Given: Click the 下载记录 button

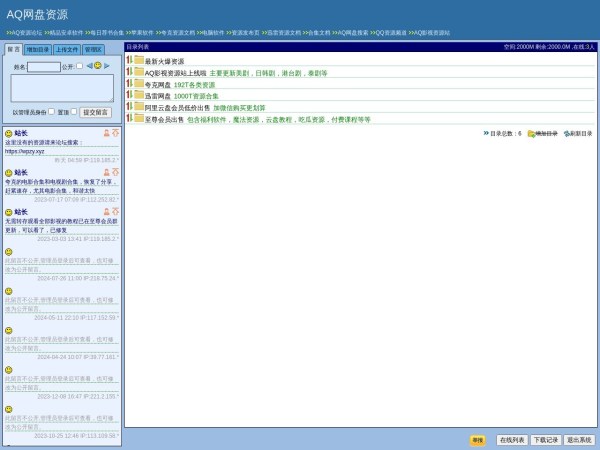Looking at the screenshot, I should [x=545, y=440].
